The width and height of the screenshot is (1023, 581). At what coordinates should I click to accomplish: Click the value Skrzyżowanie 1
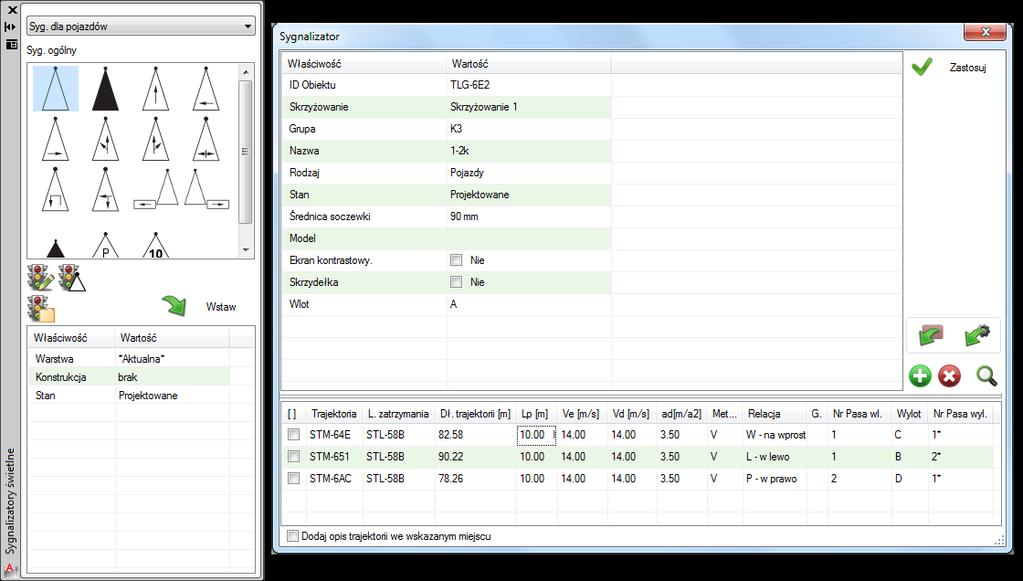point(483,107)
